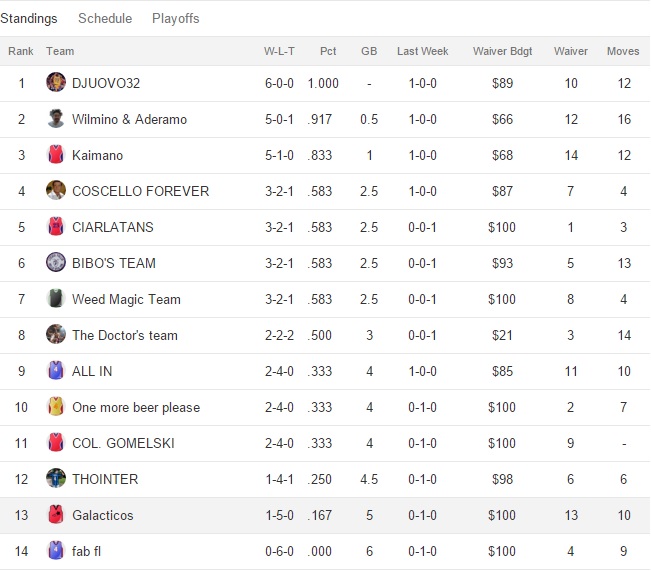
Task: Click THOINTER team avatar icon
Action: pos(56,479)
